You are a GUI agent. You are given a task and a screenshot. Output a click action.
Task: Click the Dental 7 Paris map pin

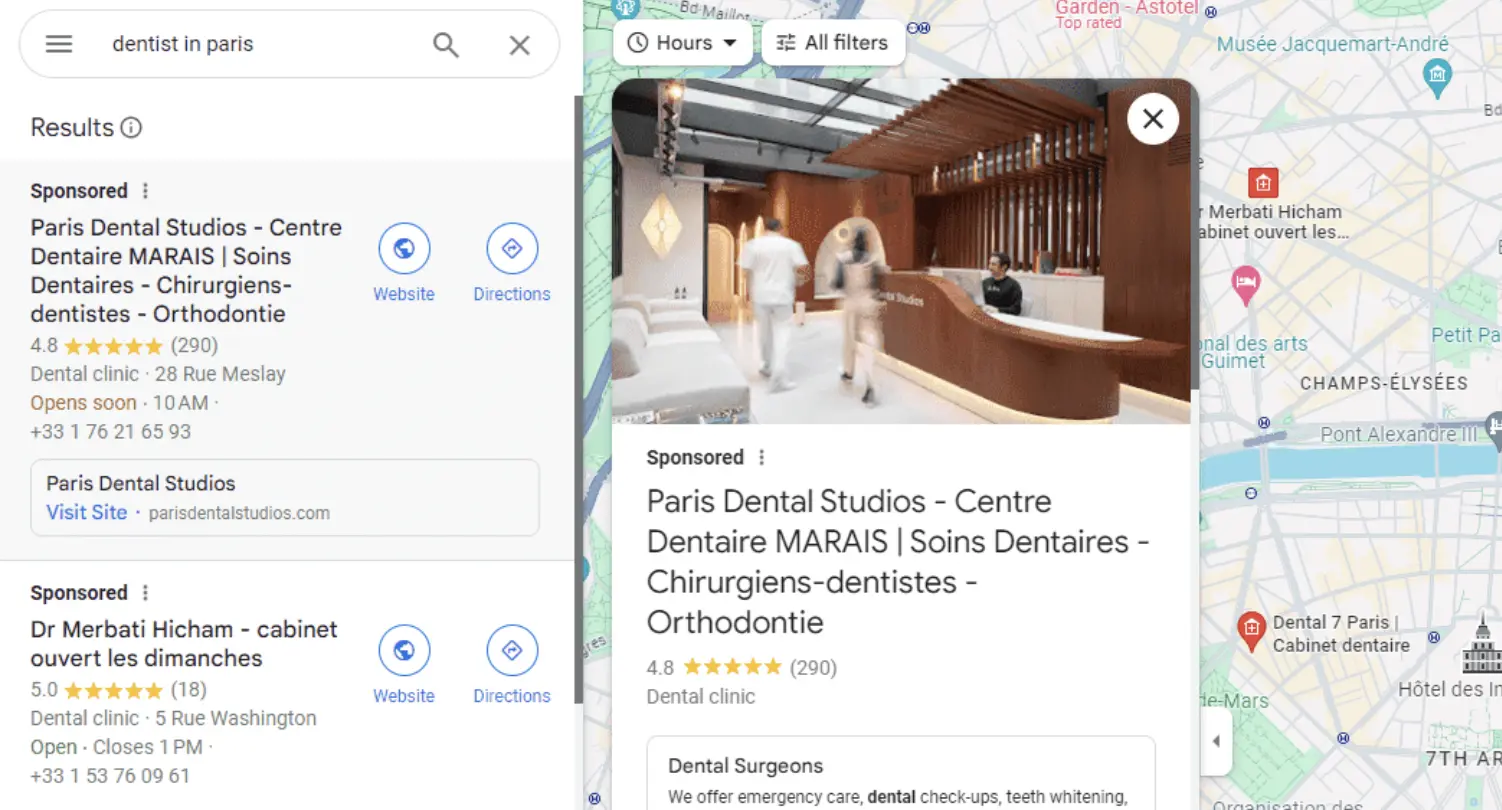(1251, 630)
